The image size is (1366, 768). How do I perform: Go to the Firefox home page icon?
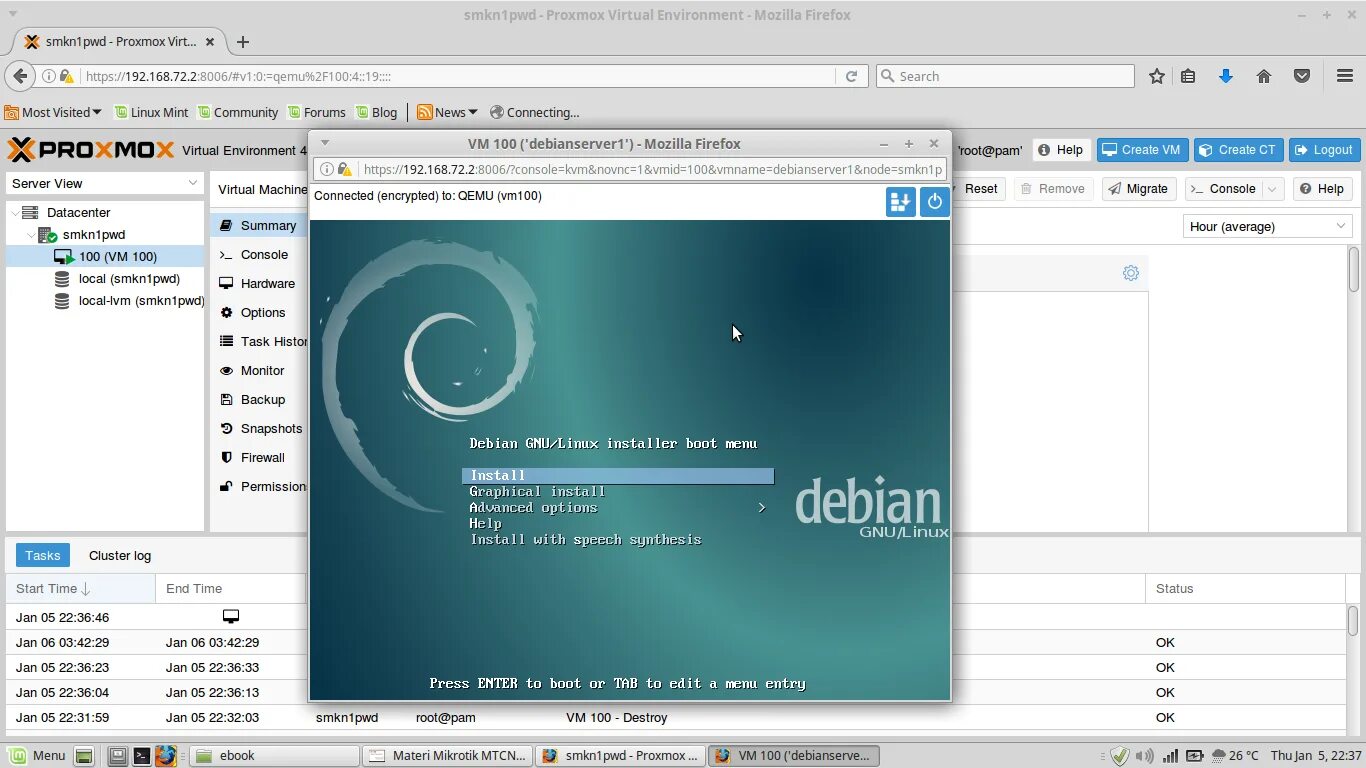tap(1264, 76)
